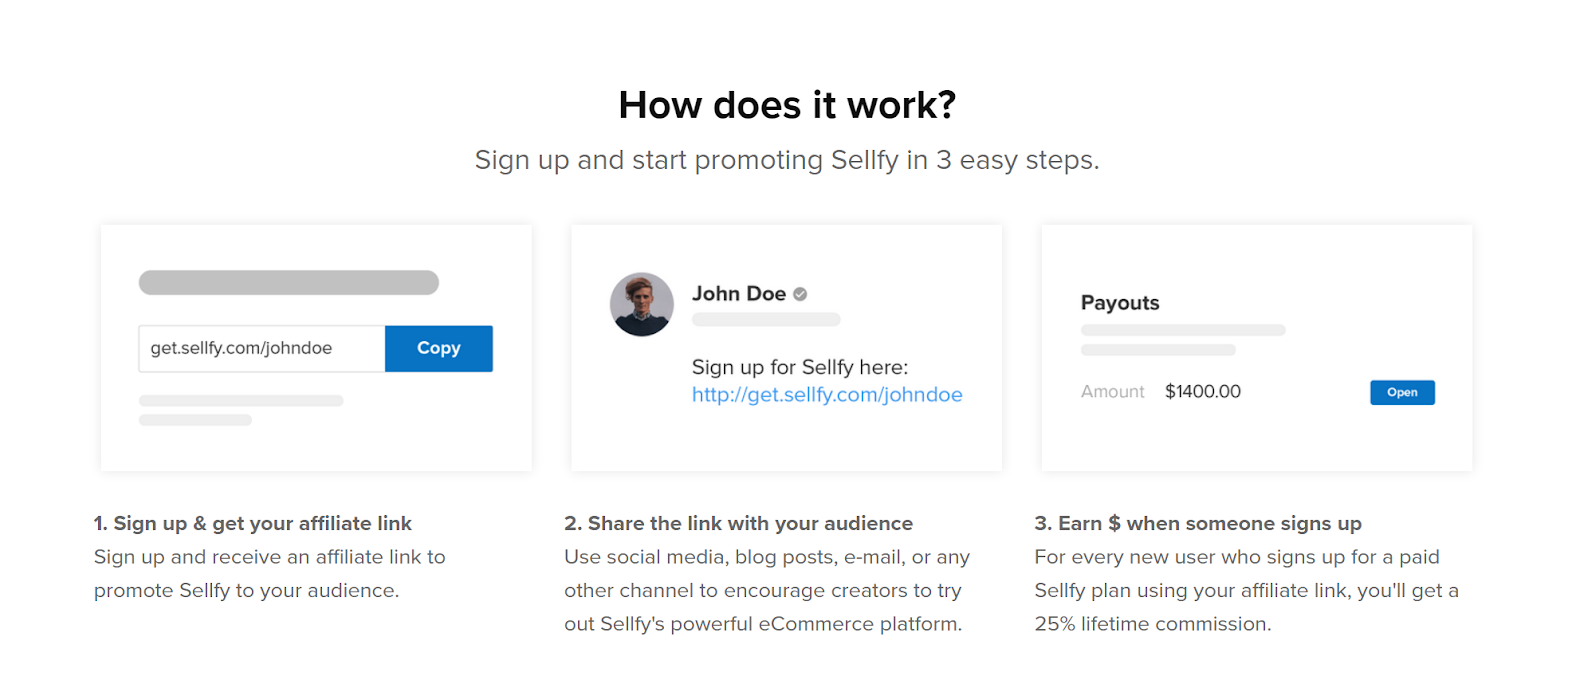This screenshot has width=1575, height=693.
Task: Click the Amount label in Payouts card
Action: (x=1112, y=392)
